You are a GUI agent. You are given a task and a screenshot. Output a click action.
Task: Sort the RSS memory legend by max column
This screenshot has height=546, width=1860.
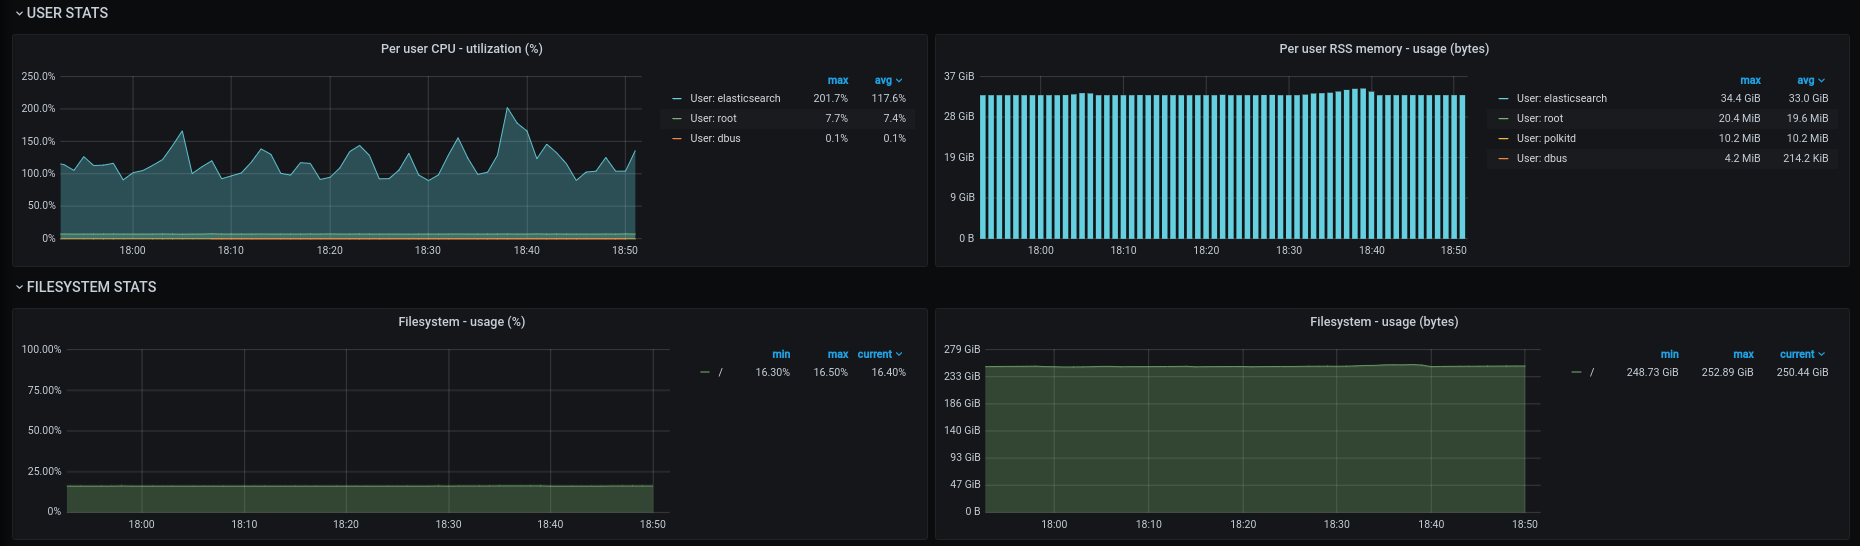point(1749,81)
